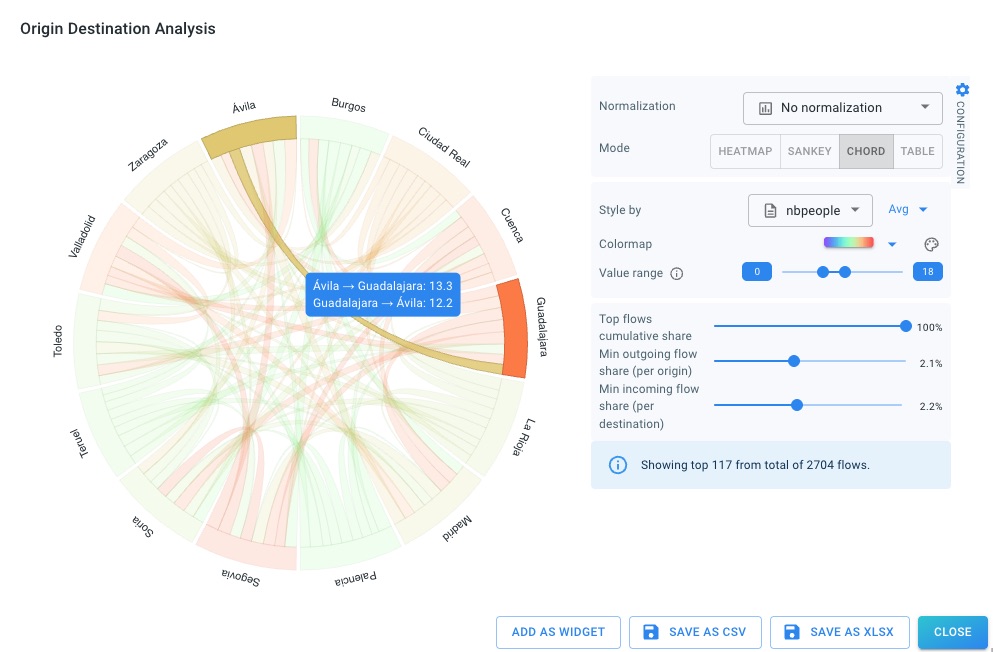Click Add as Widget button

[558, 632]
